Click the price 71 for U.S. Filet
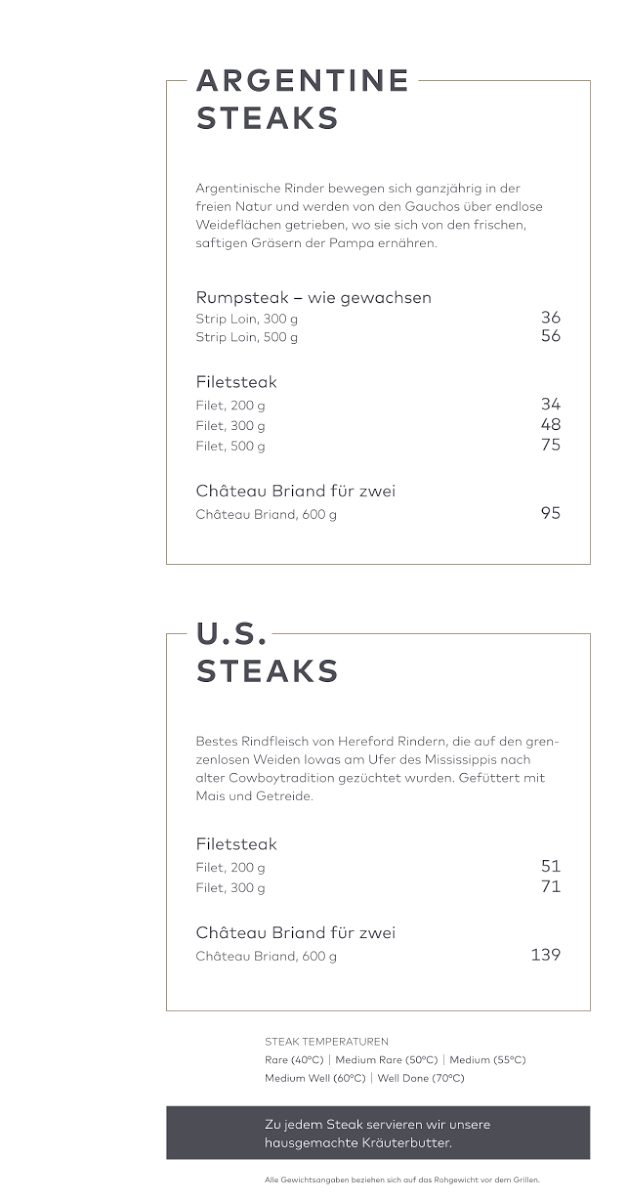The height and width of the screenshot is (1200, 627). [x=550, y=886]
